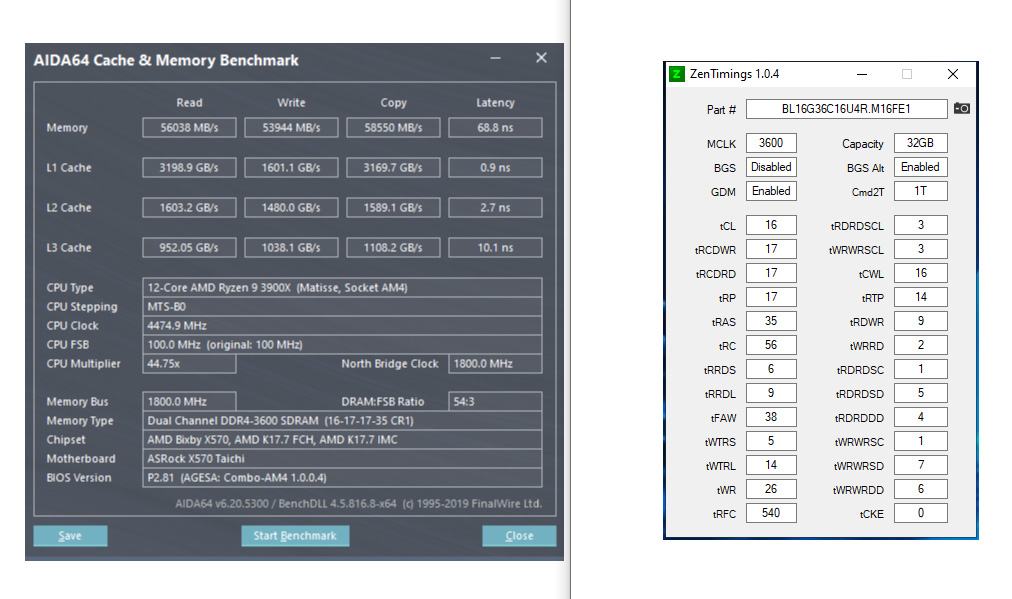Click DRAM:FSB Ratio value 54:3
The height and width of the screenshot is (599, 1012).
coord(495,401)
